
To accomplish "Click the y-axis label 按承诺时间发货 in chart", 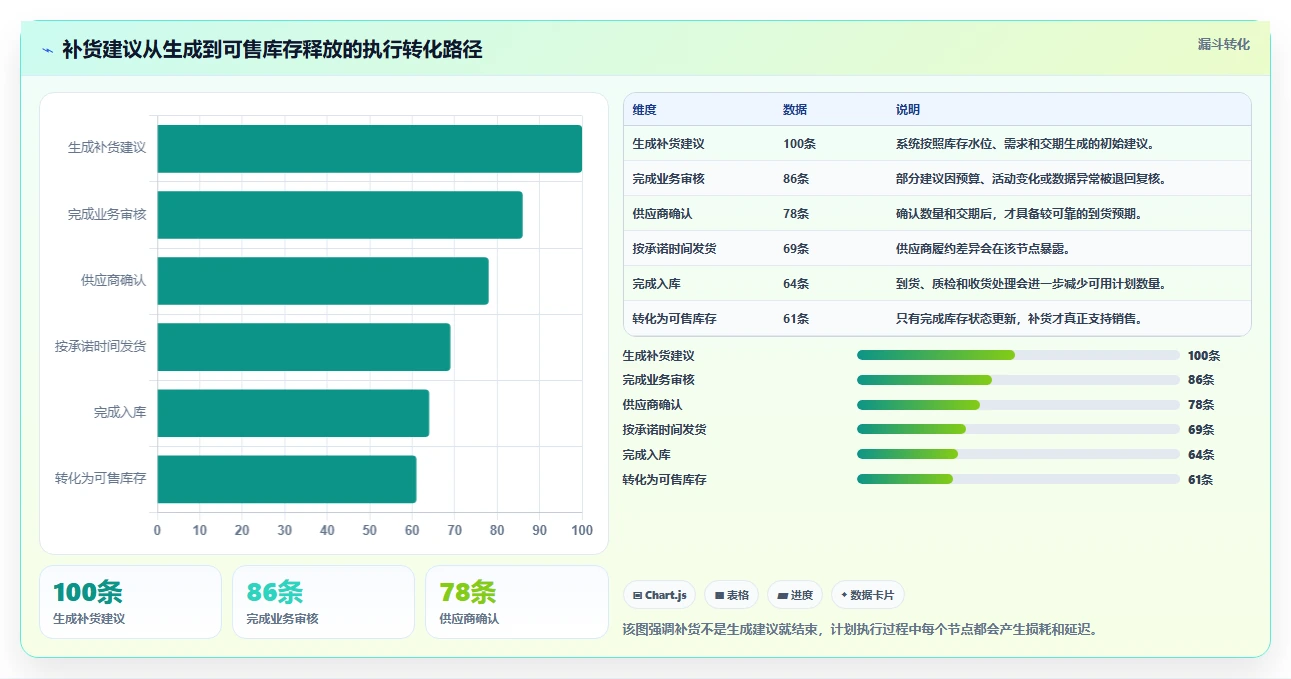I will pyautogui.click(x=100, y=347).
